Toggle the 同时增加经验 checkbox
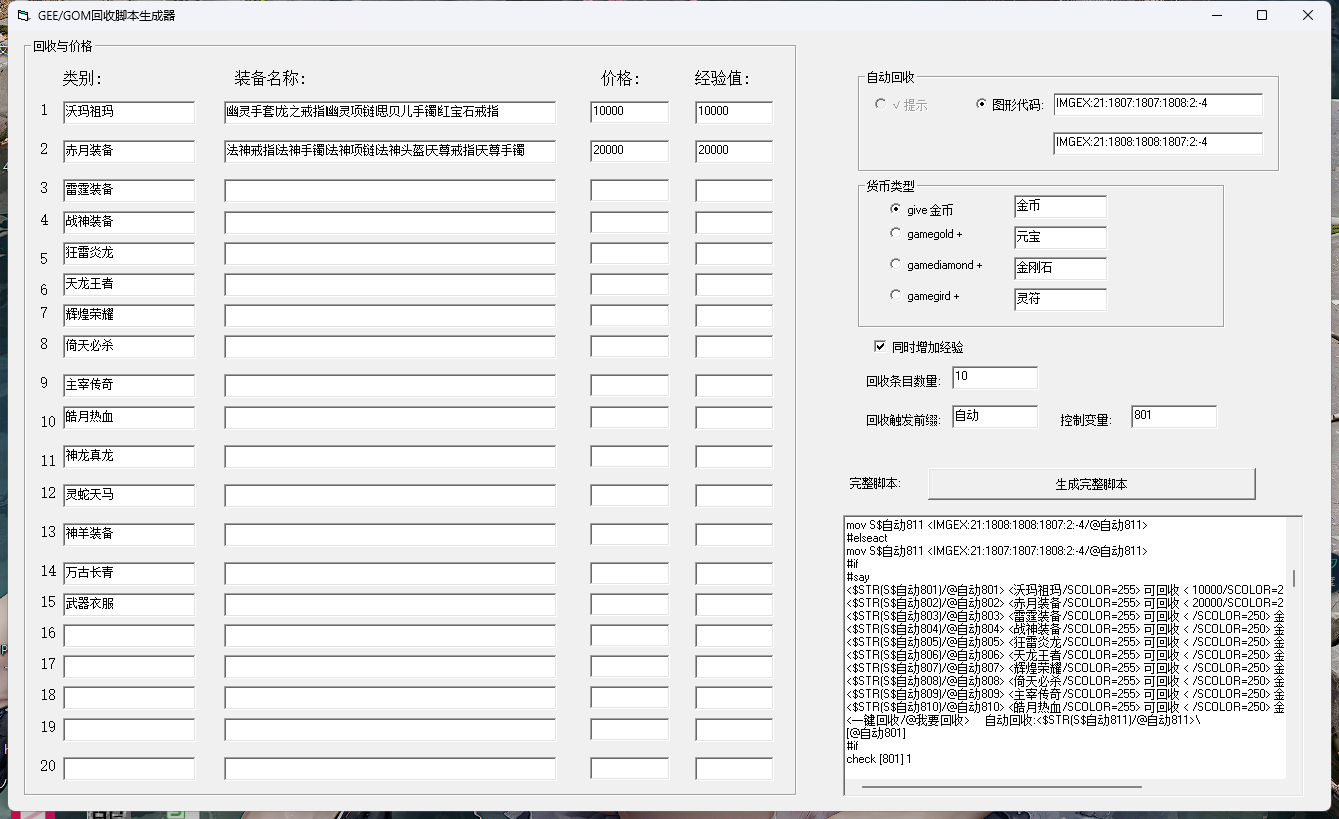Screen dimensions: 1339x819 coord(880,346)
